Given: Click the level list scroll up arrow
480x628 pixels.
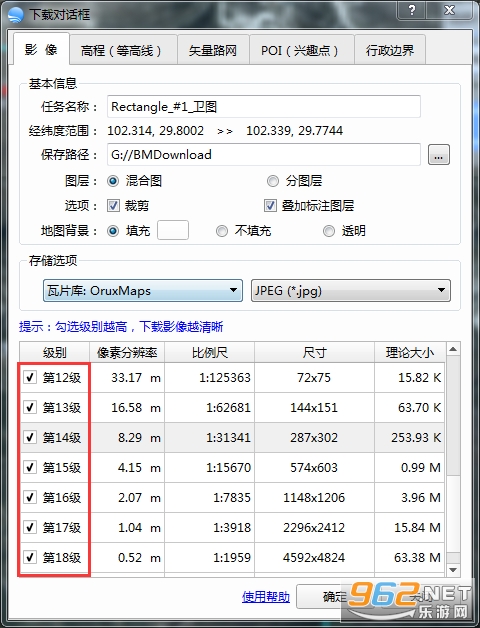Looking at the screenshot, I should click(x=453, y=350).
